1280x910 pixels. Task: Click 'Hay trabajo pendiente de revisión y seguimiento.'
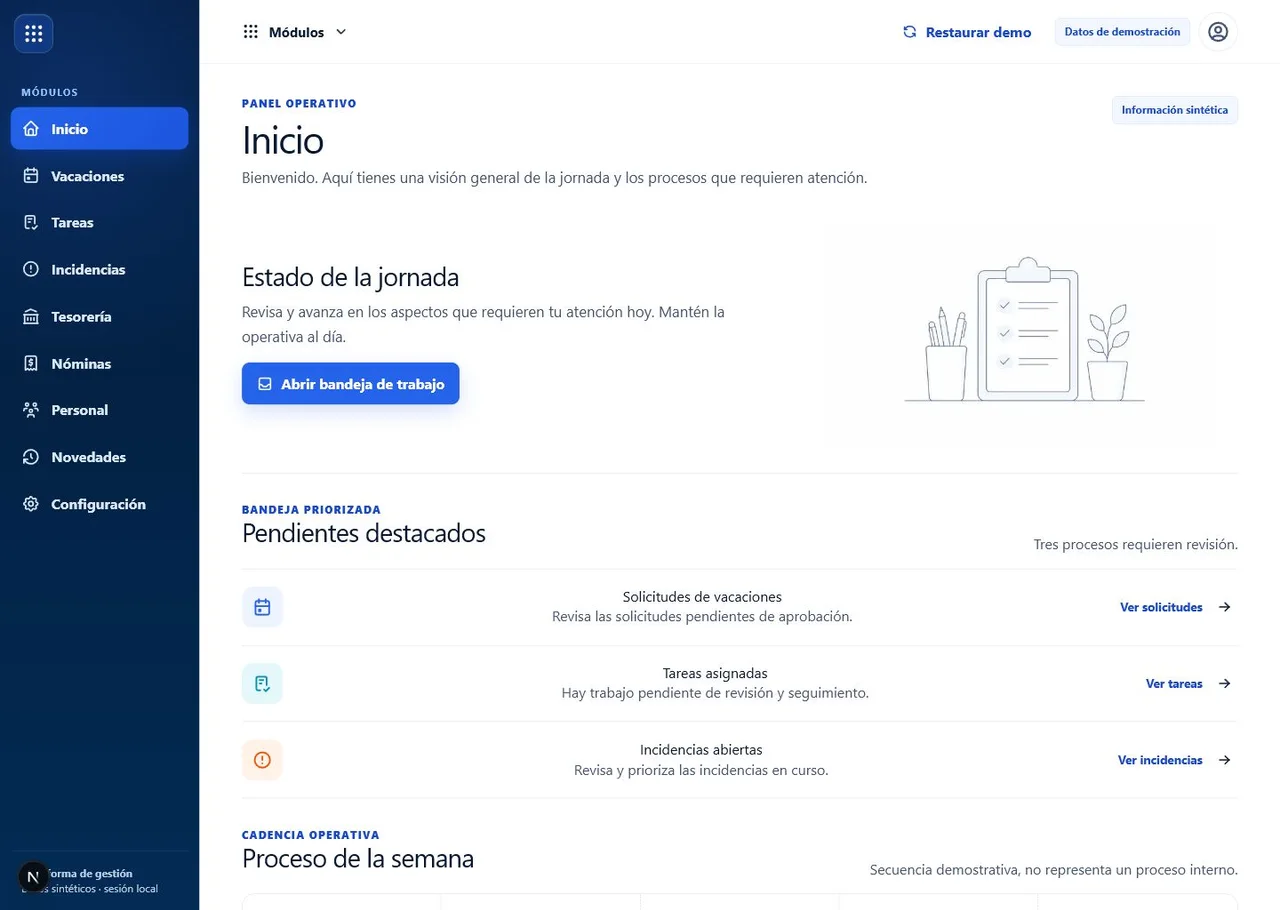click(715, 693)
